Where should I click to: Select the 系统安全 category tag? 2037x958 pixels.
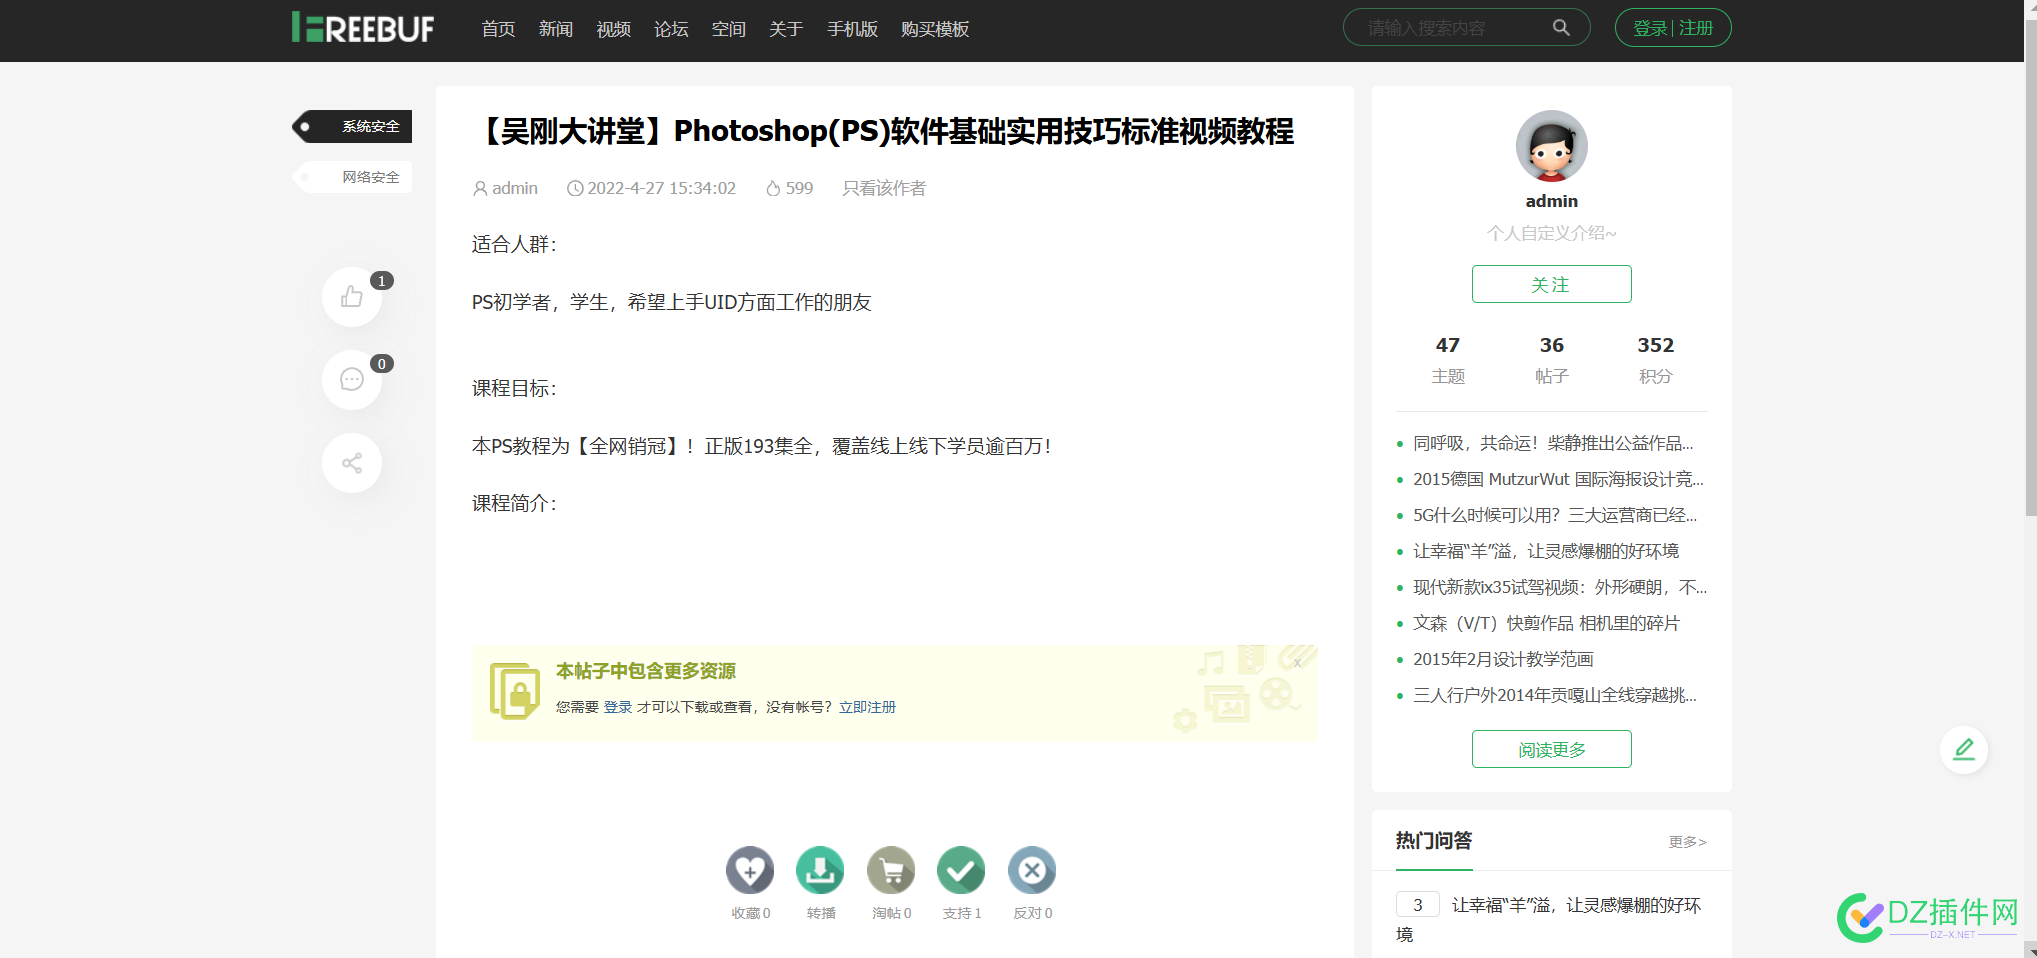(x=352, y=126)
